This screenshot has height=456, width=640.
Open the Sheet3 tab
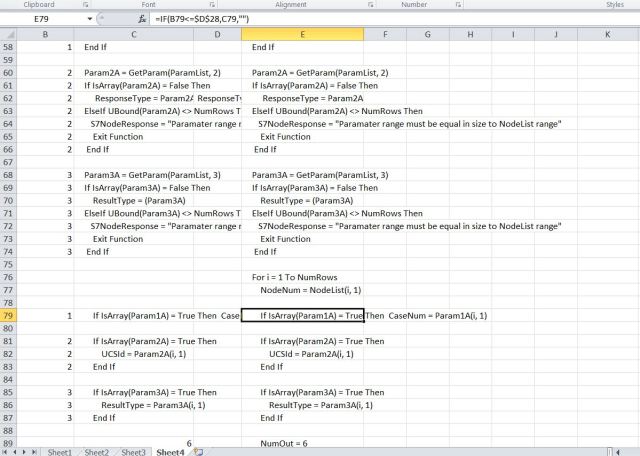pos(133,452)
